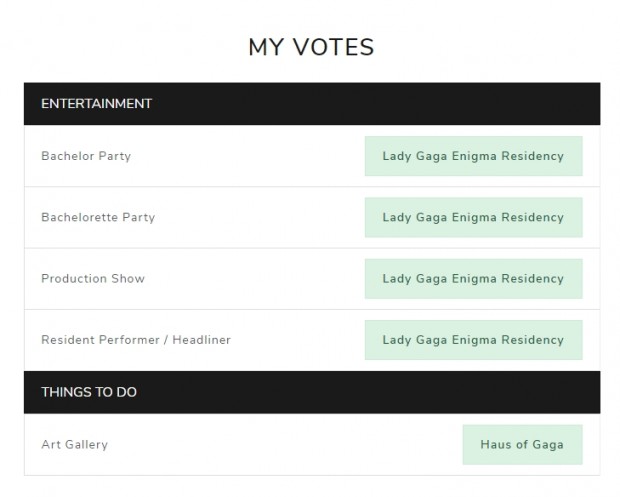Click the MY VOTES page heading
Screen dimensions: 620x497
[x=311, y=47]
